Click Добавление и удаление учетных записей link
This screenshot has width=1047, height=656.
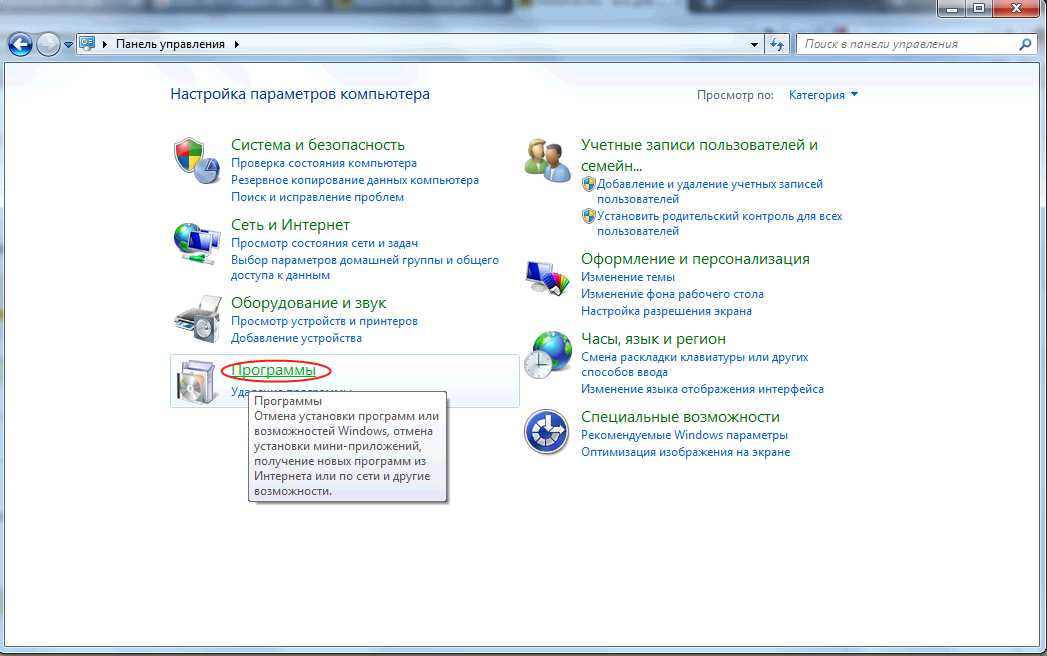pos(710,191)
